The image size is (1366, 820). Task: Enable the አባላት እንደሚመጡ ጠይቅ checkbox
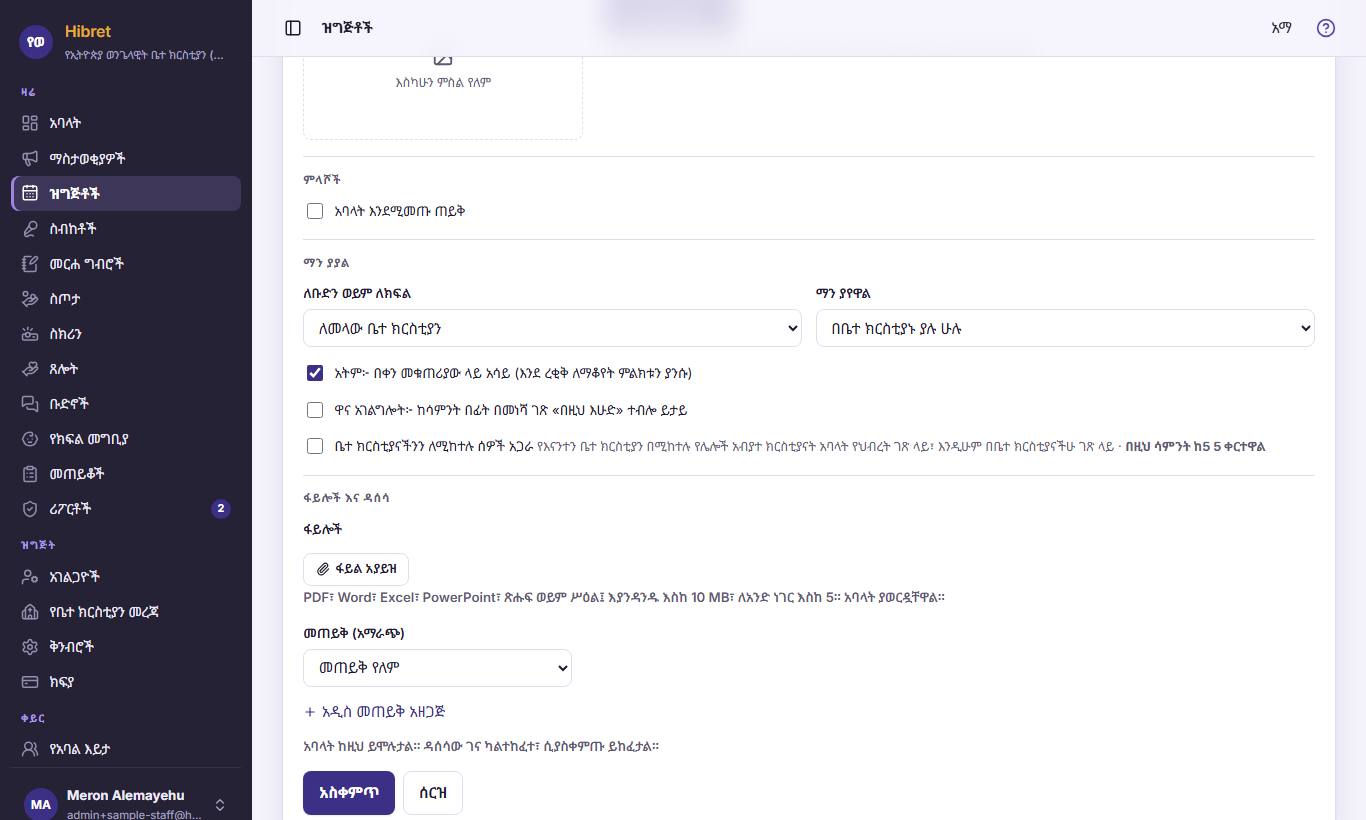(315, 211)
